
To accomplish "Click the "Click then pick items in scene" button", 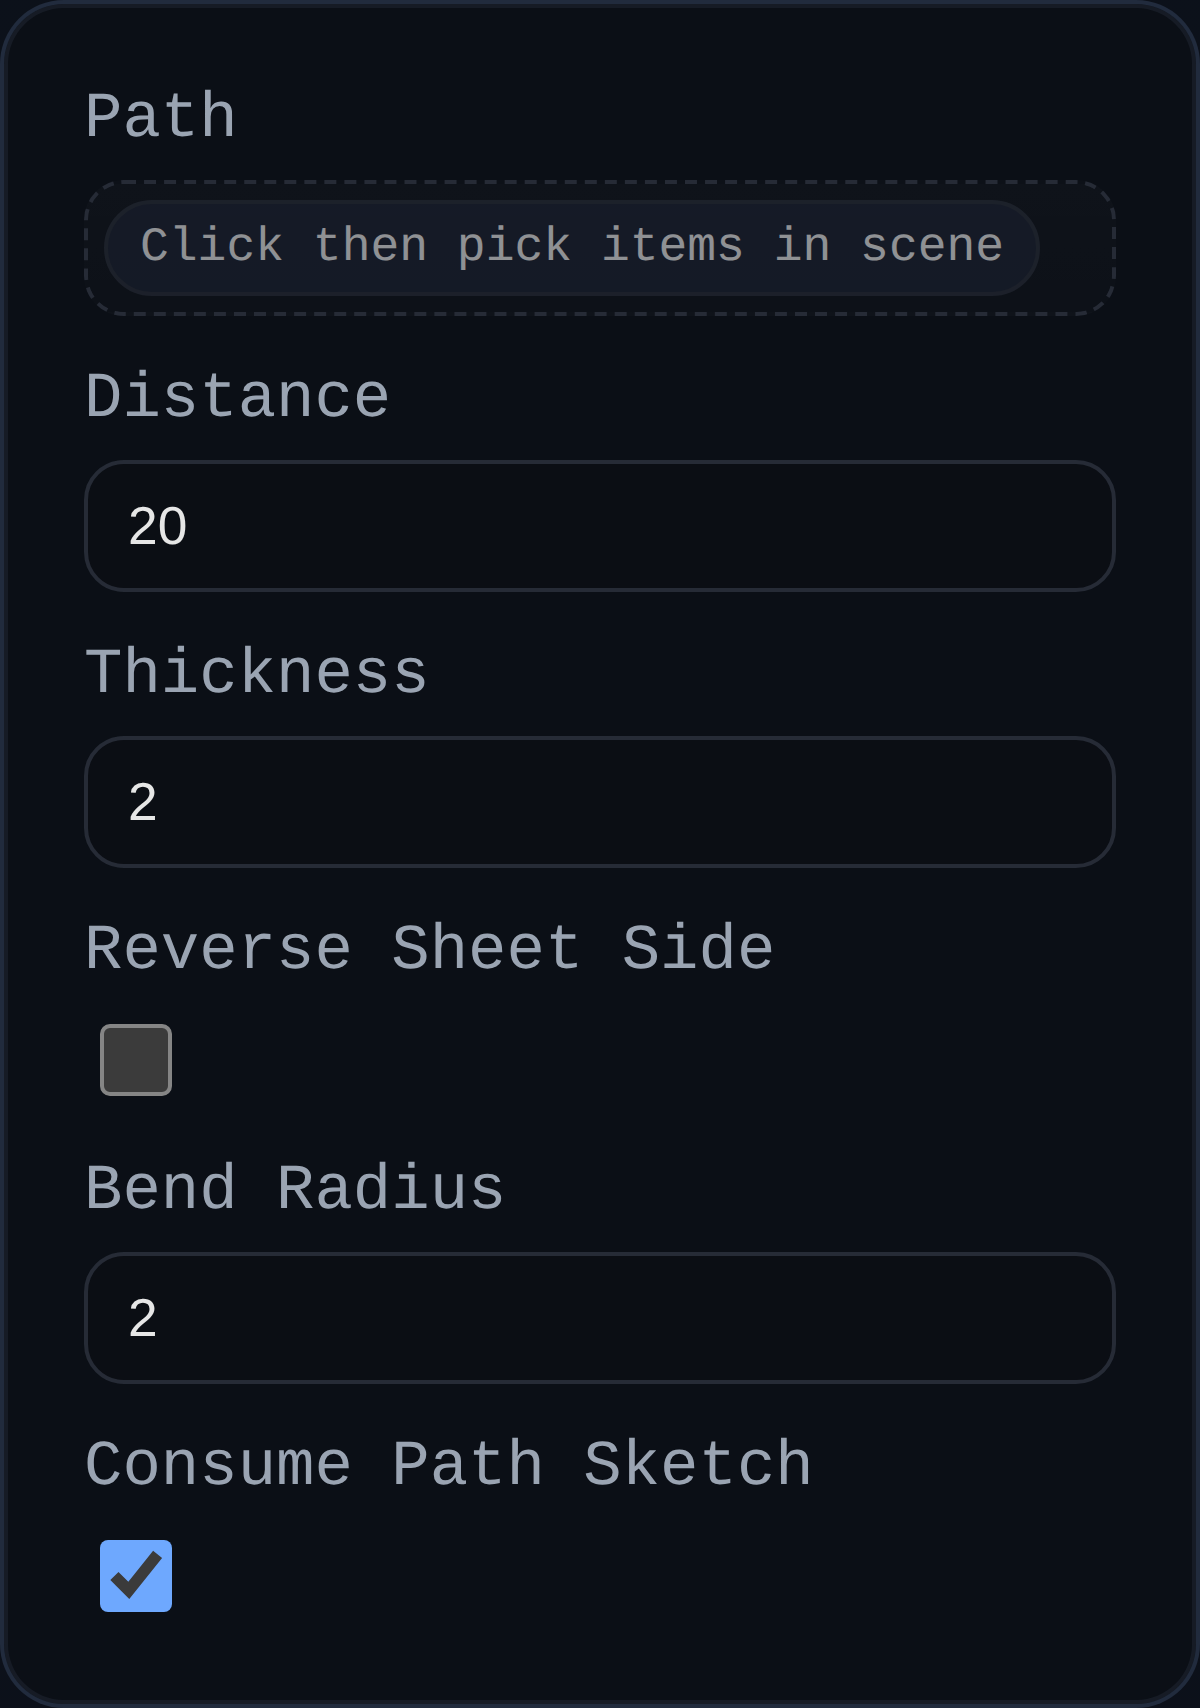I will click(x=571, y=247).
